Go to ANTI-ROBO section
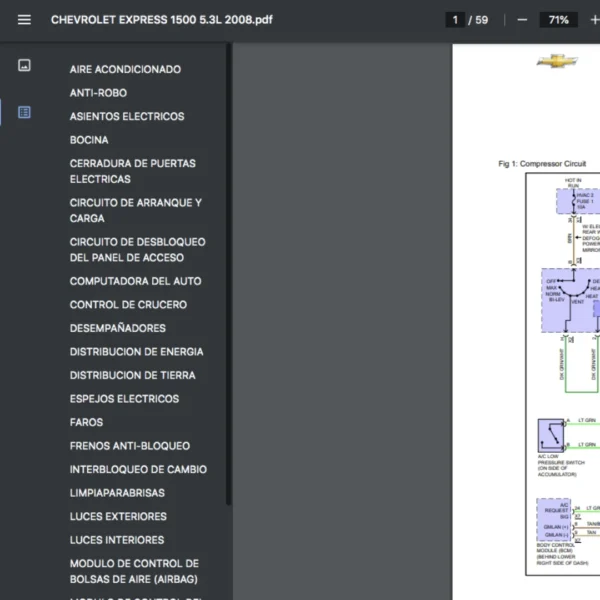This screenshot has width=600, height=600. (x=98, y=93)
